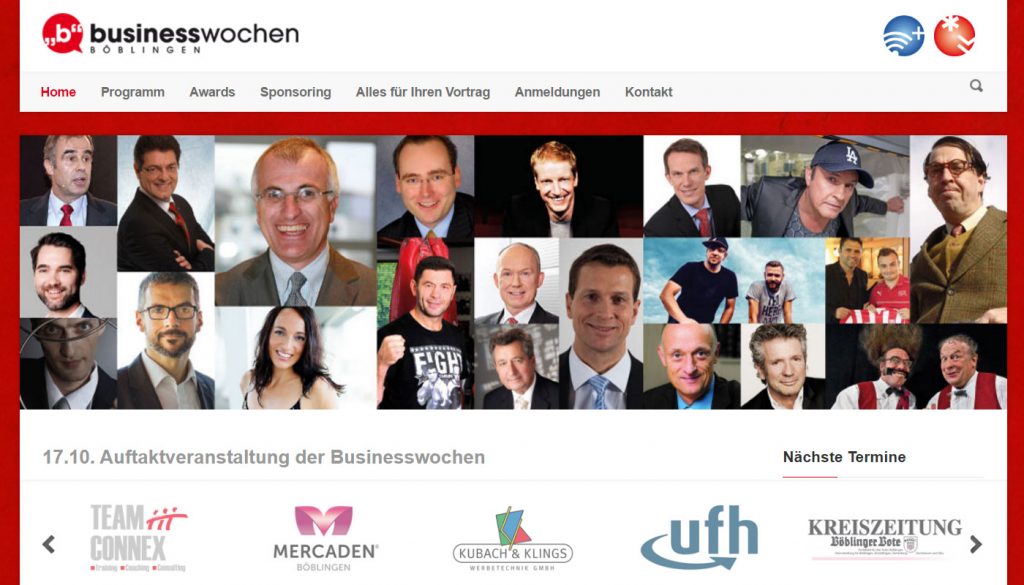The height and width of the screenshot is (585, 1024).
Task: Open the Programm menu
Action: pyautogui.click(x=133, y=92)
